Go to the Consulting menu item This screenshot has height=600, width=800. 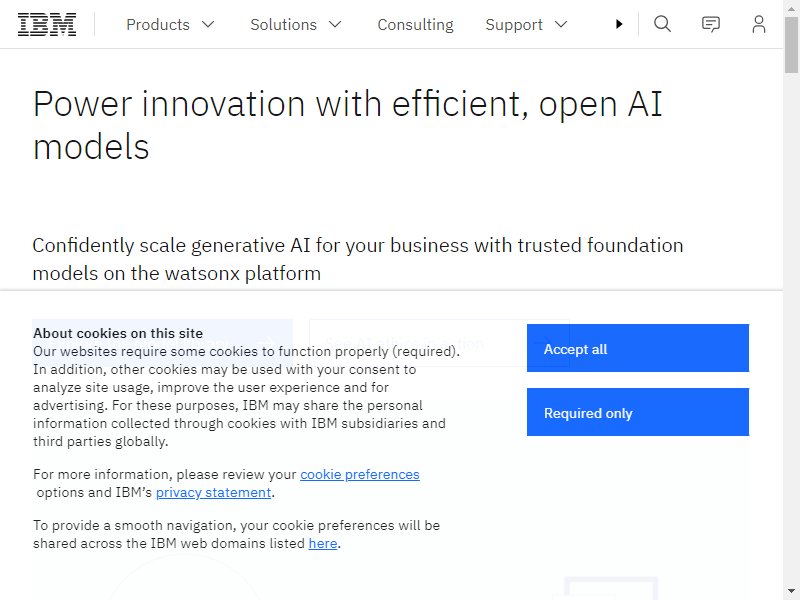pyautogui.click(x=415, y=24)
